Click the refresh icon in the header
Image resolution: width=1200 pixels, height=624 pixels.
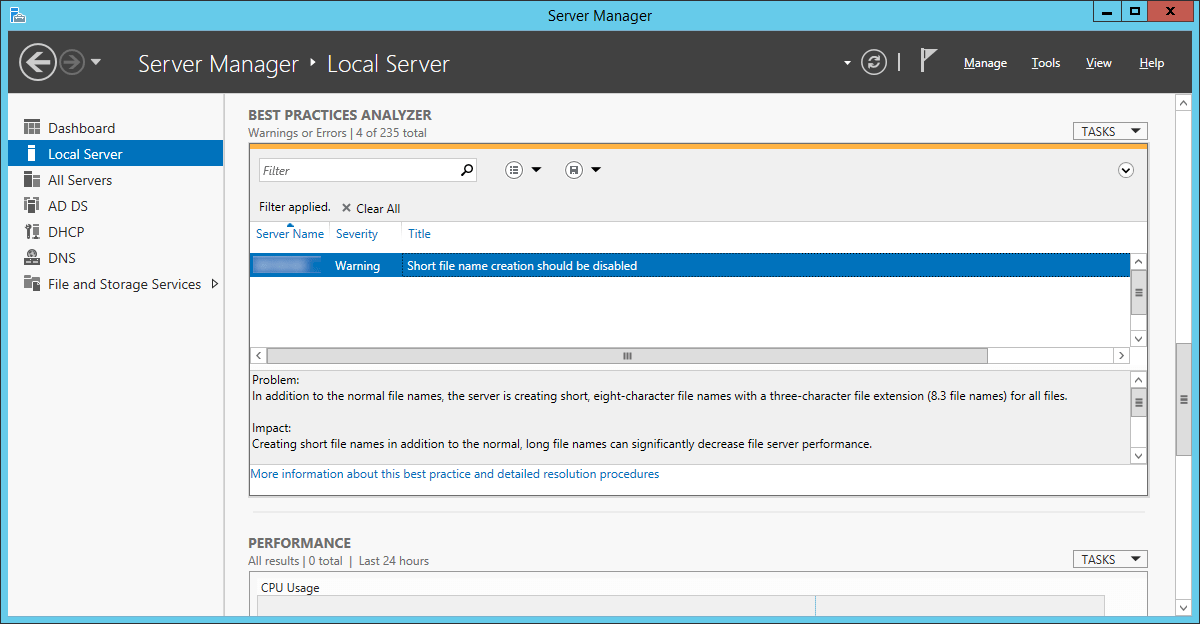[x=874, y=62]
